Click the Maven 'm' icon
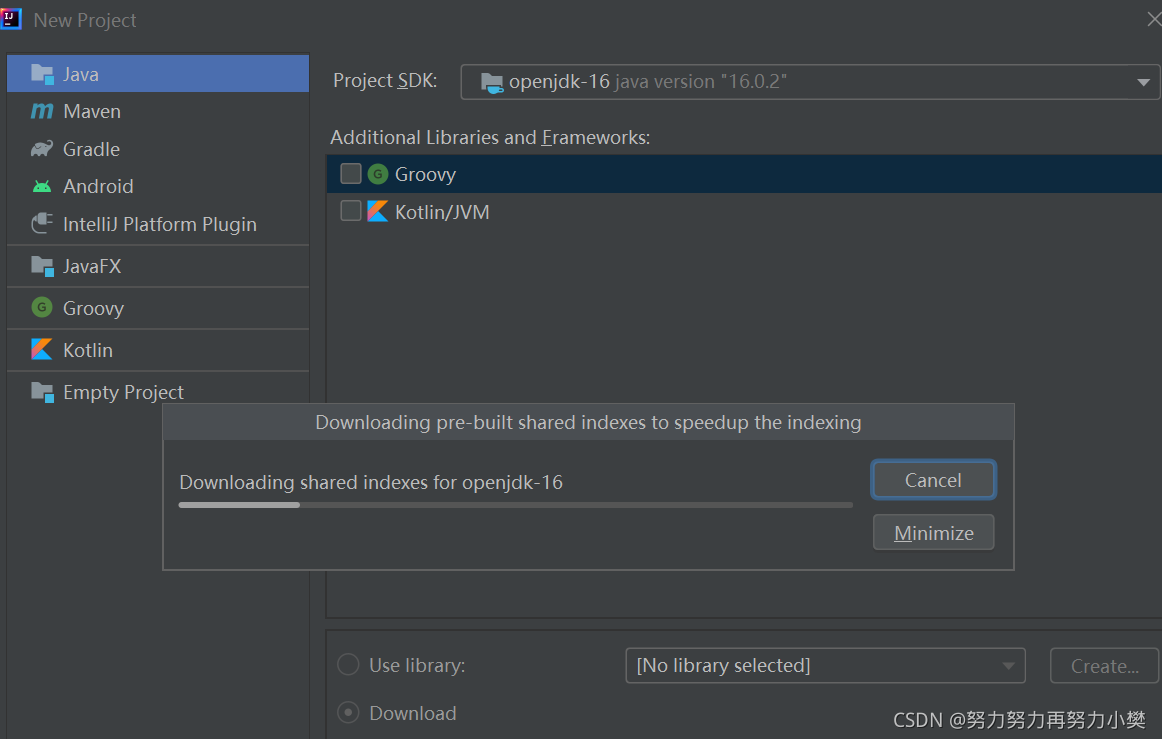 42,111
